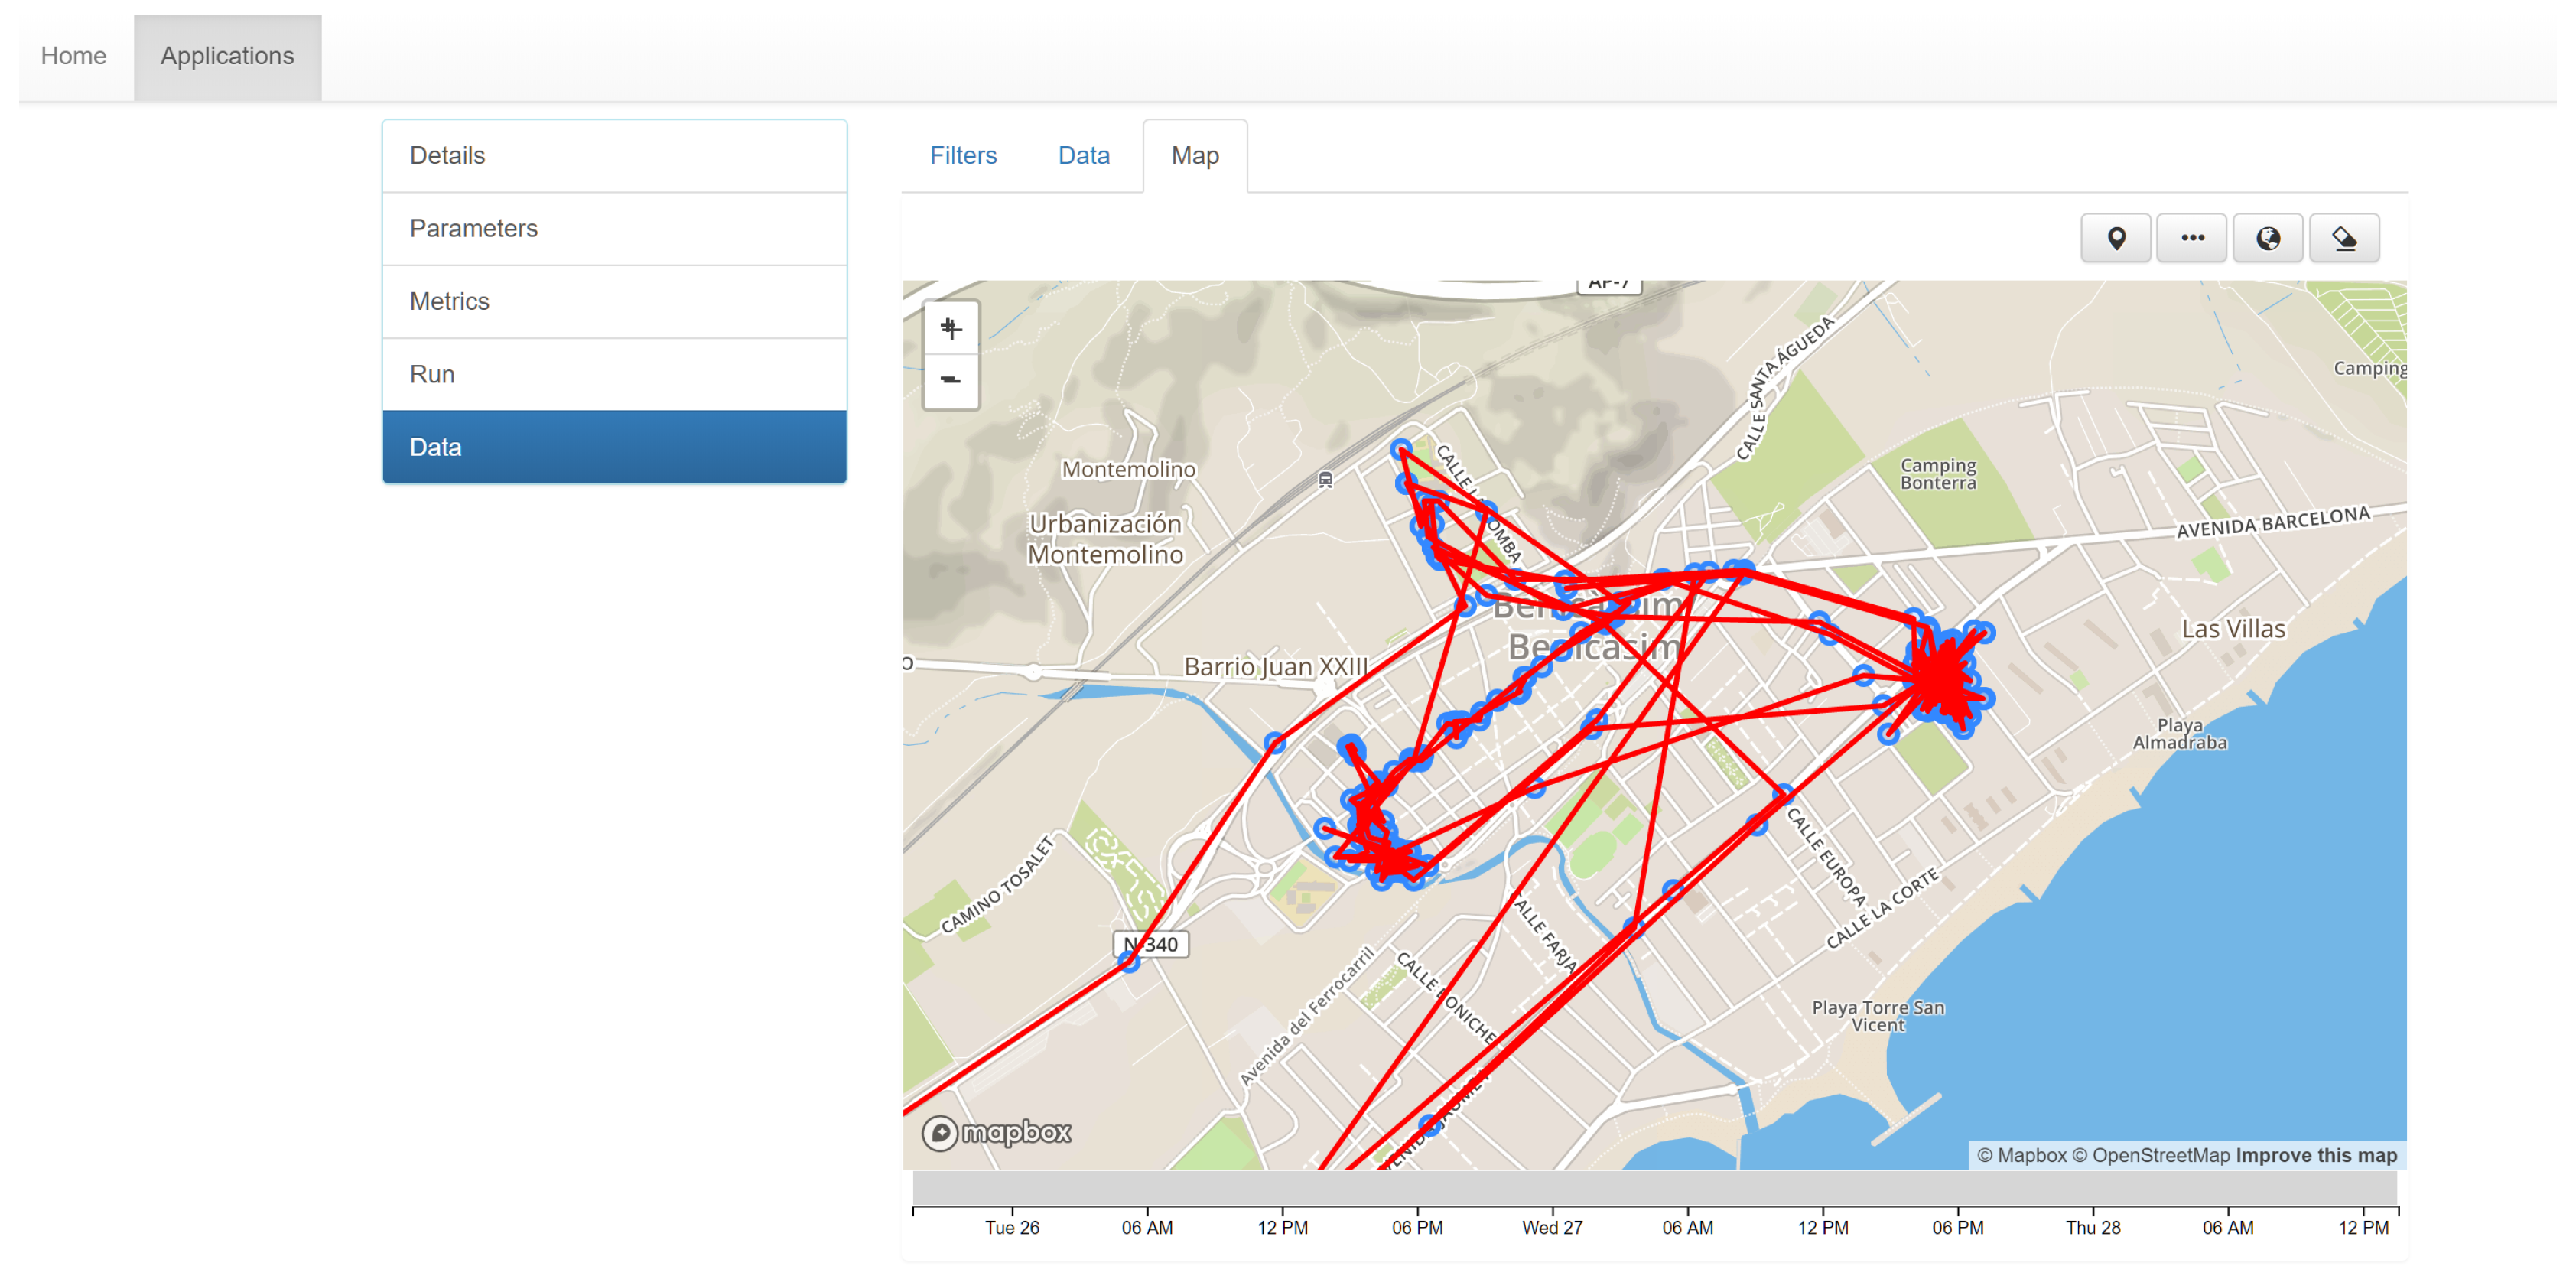The width and height of the screenshot is (2576, 1279).
Task: Open the Metrics sidebar section
Action: pos(614,301)
